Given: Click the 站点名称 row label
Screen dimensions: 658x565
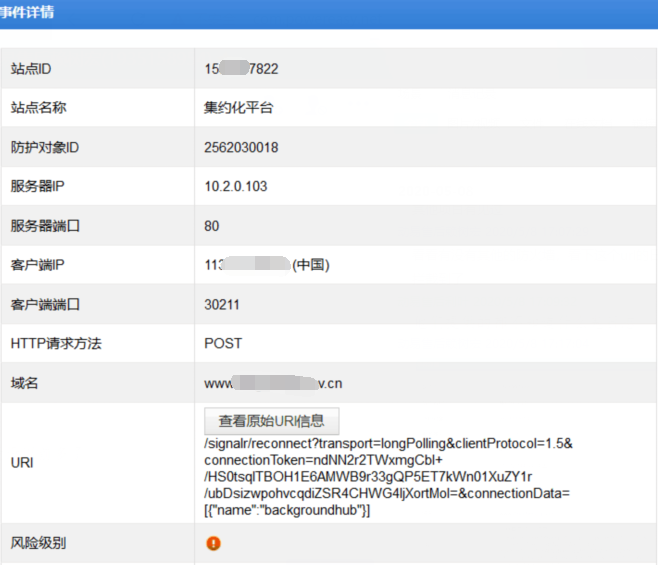Looking at the screenshot, I should coord(38,108).
